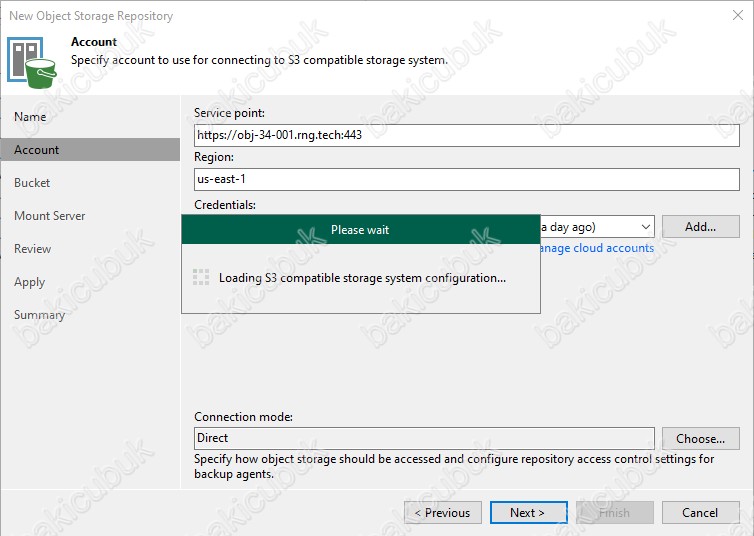Expand the Credentials dropdown arrow
Viewport: 754px width, 536px height.
click(x=643, y=227)
